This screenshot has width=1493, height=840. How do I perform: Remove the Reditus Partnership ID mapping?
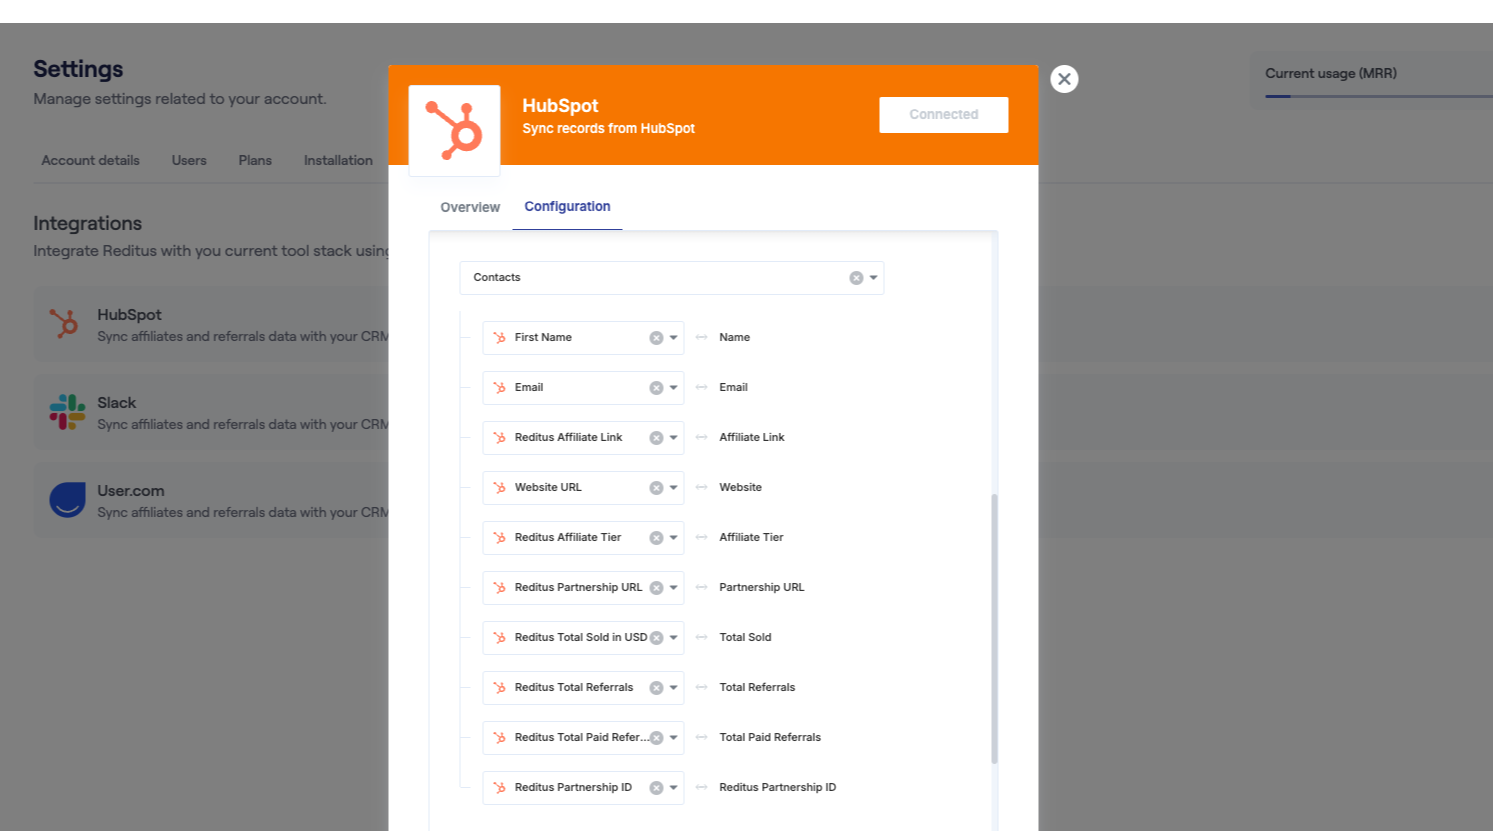coord(656,788)
